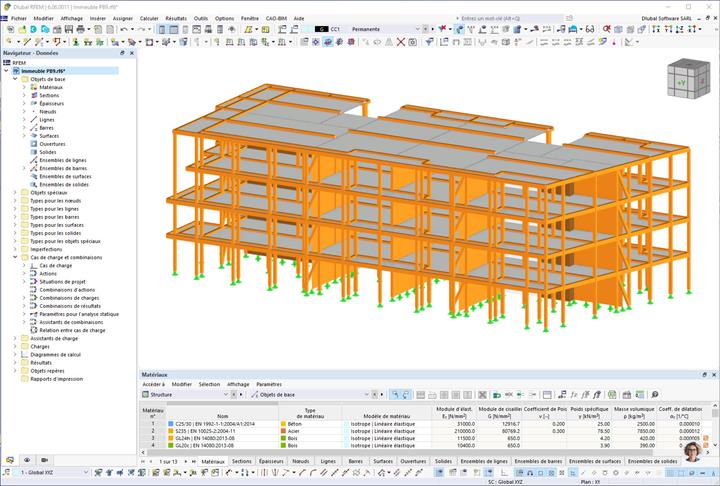Click the 3D view orientation cube
This screenshot has width=720, height=486.
688,79
